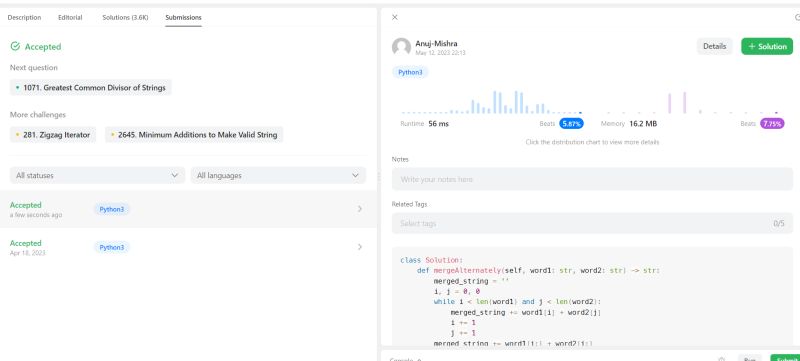Click Anuj-Mishra's profile avatar
The image size is (800, 361).
tap(401, 47)
